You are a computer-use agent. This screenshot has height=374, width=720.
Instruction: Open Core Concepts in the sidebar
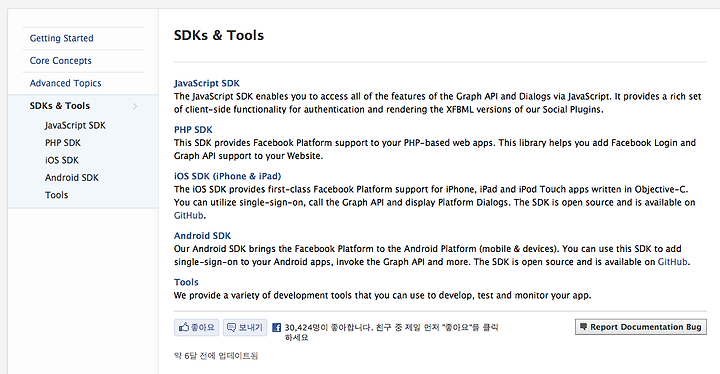click(x=61, y=61)
